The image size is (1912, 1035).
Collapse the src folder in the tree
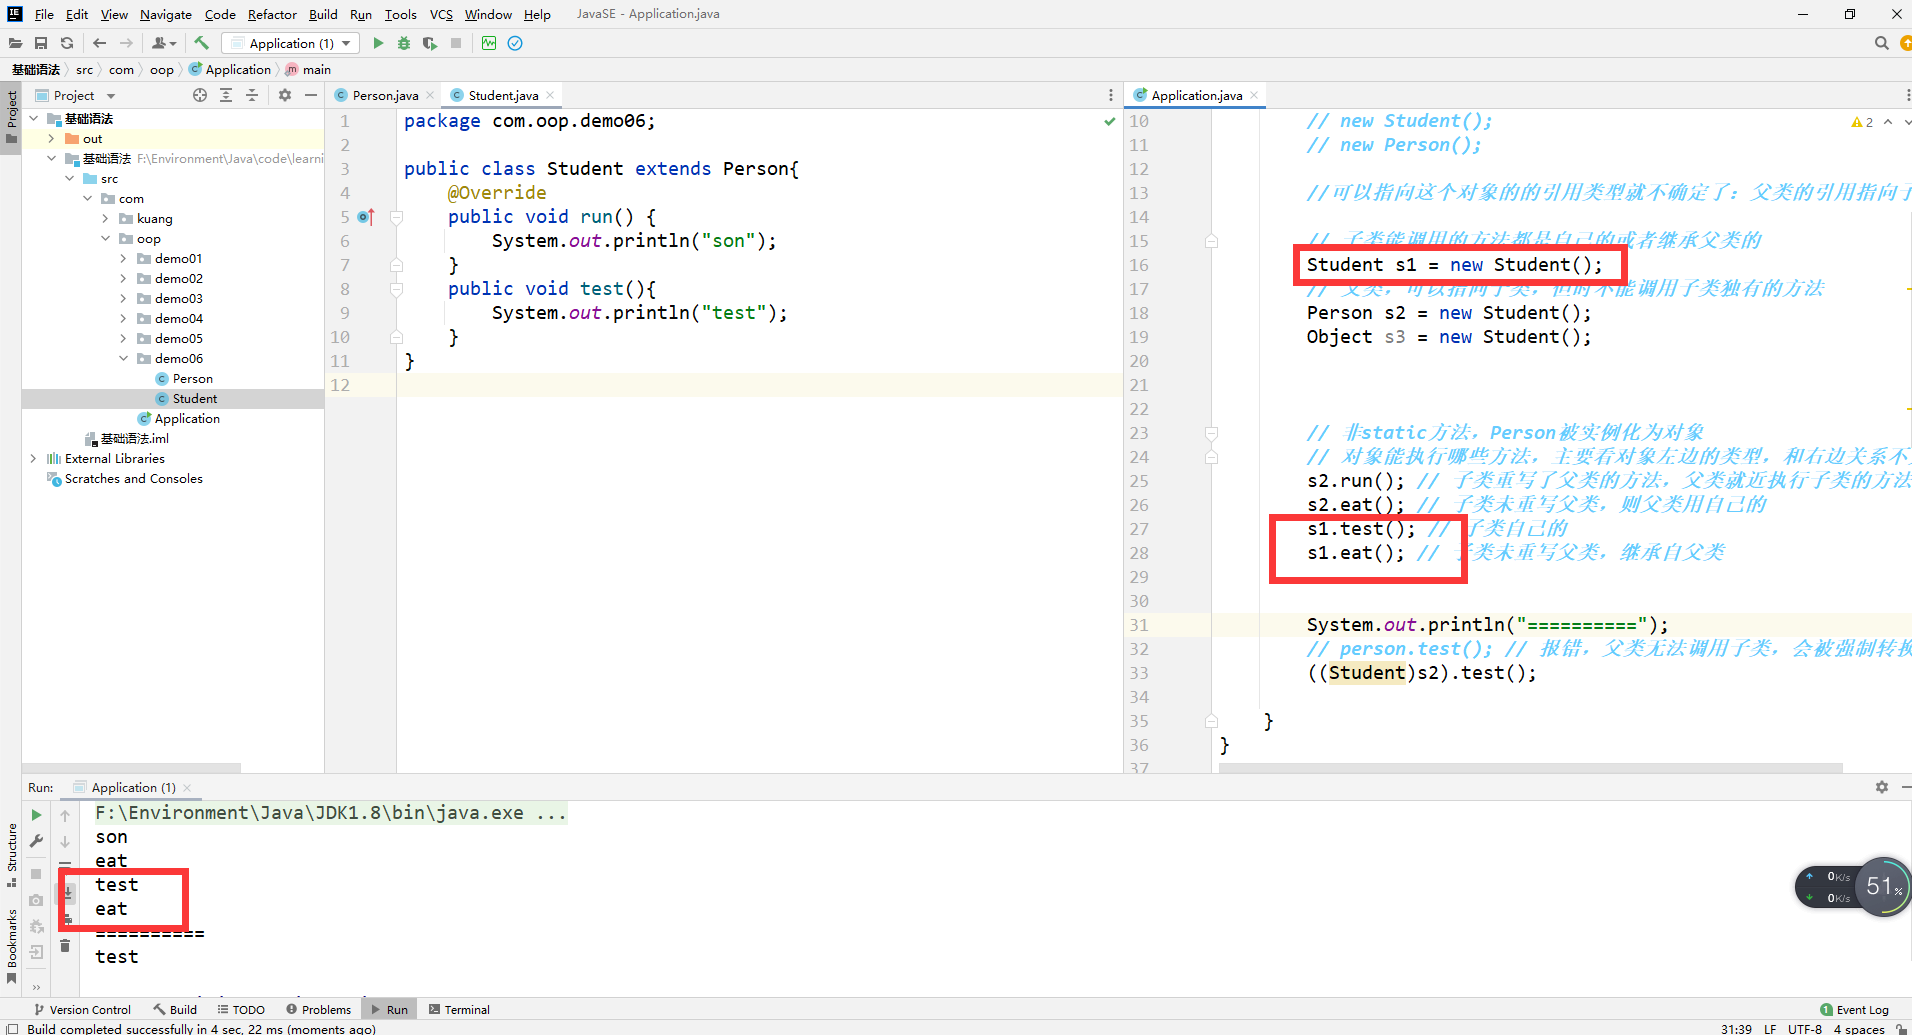pyautogui.click(x=69, y=179)
